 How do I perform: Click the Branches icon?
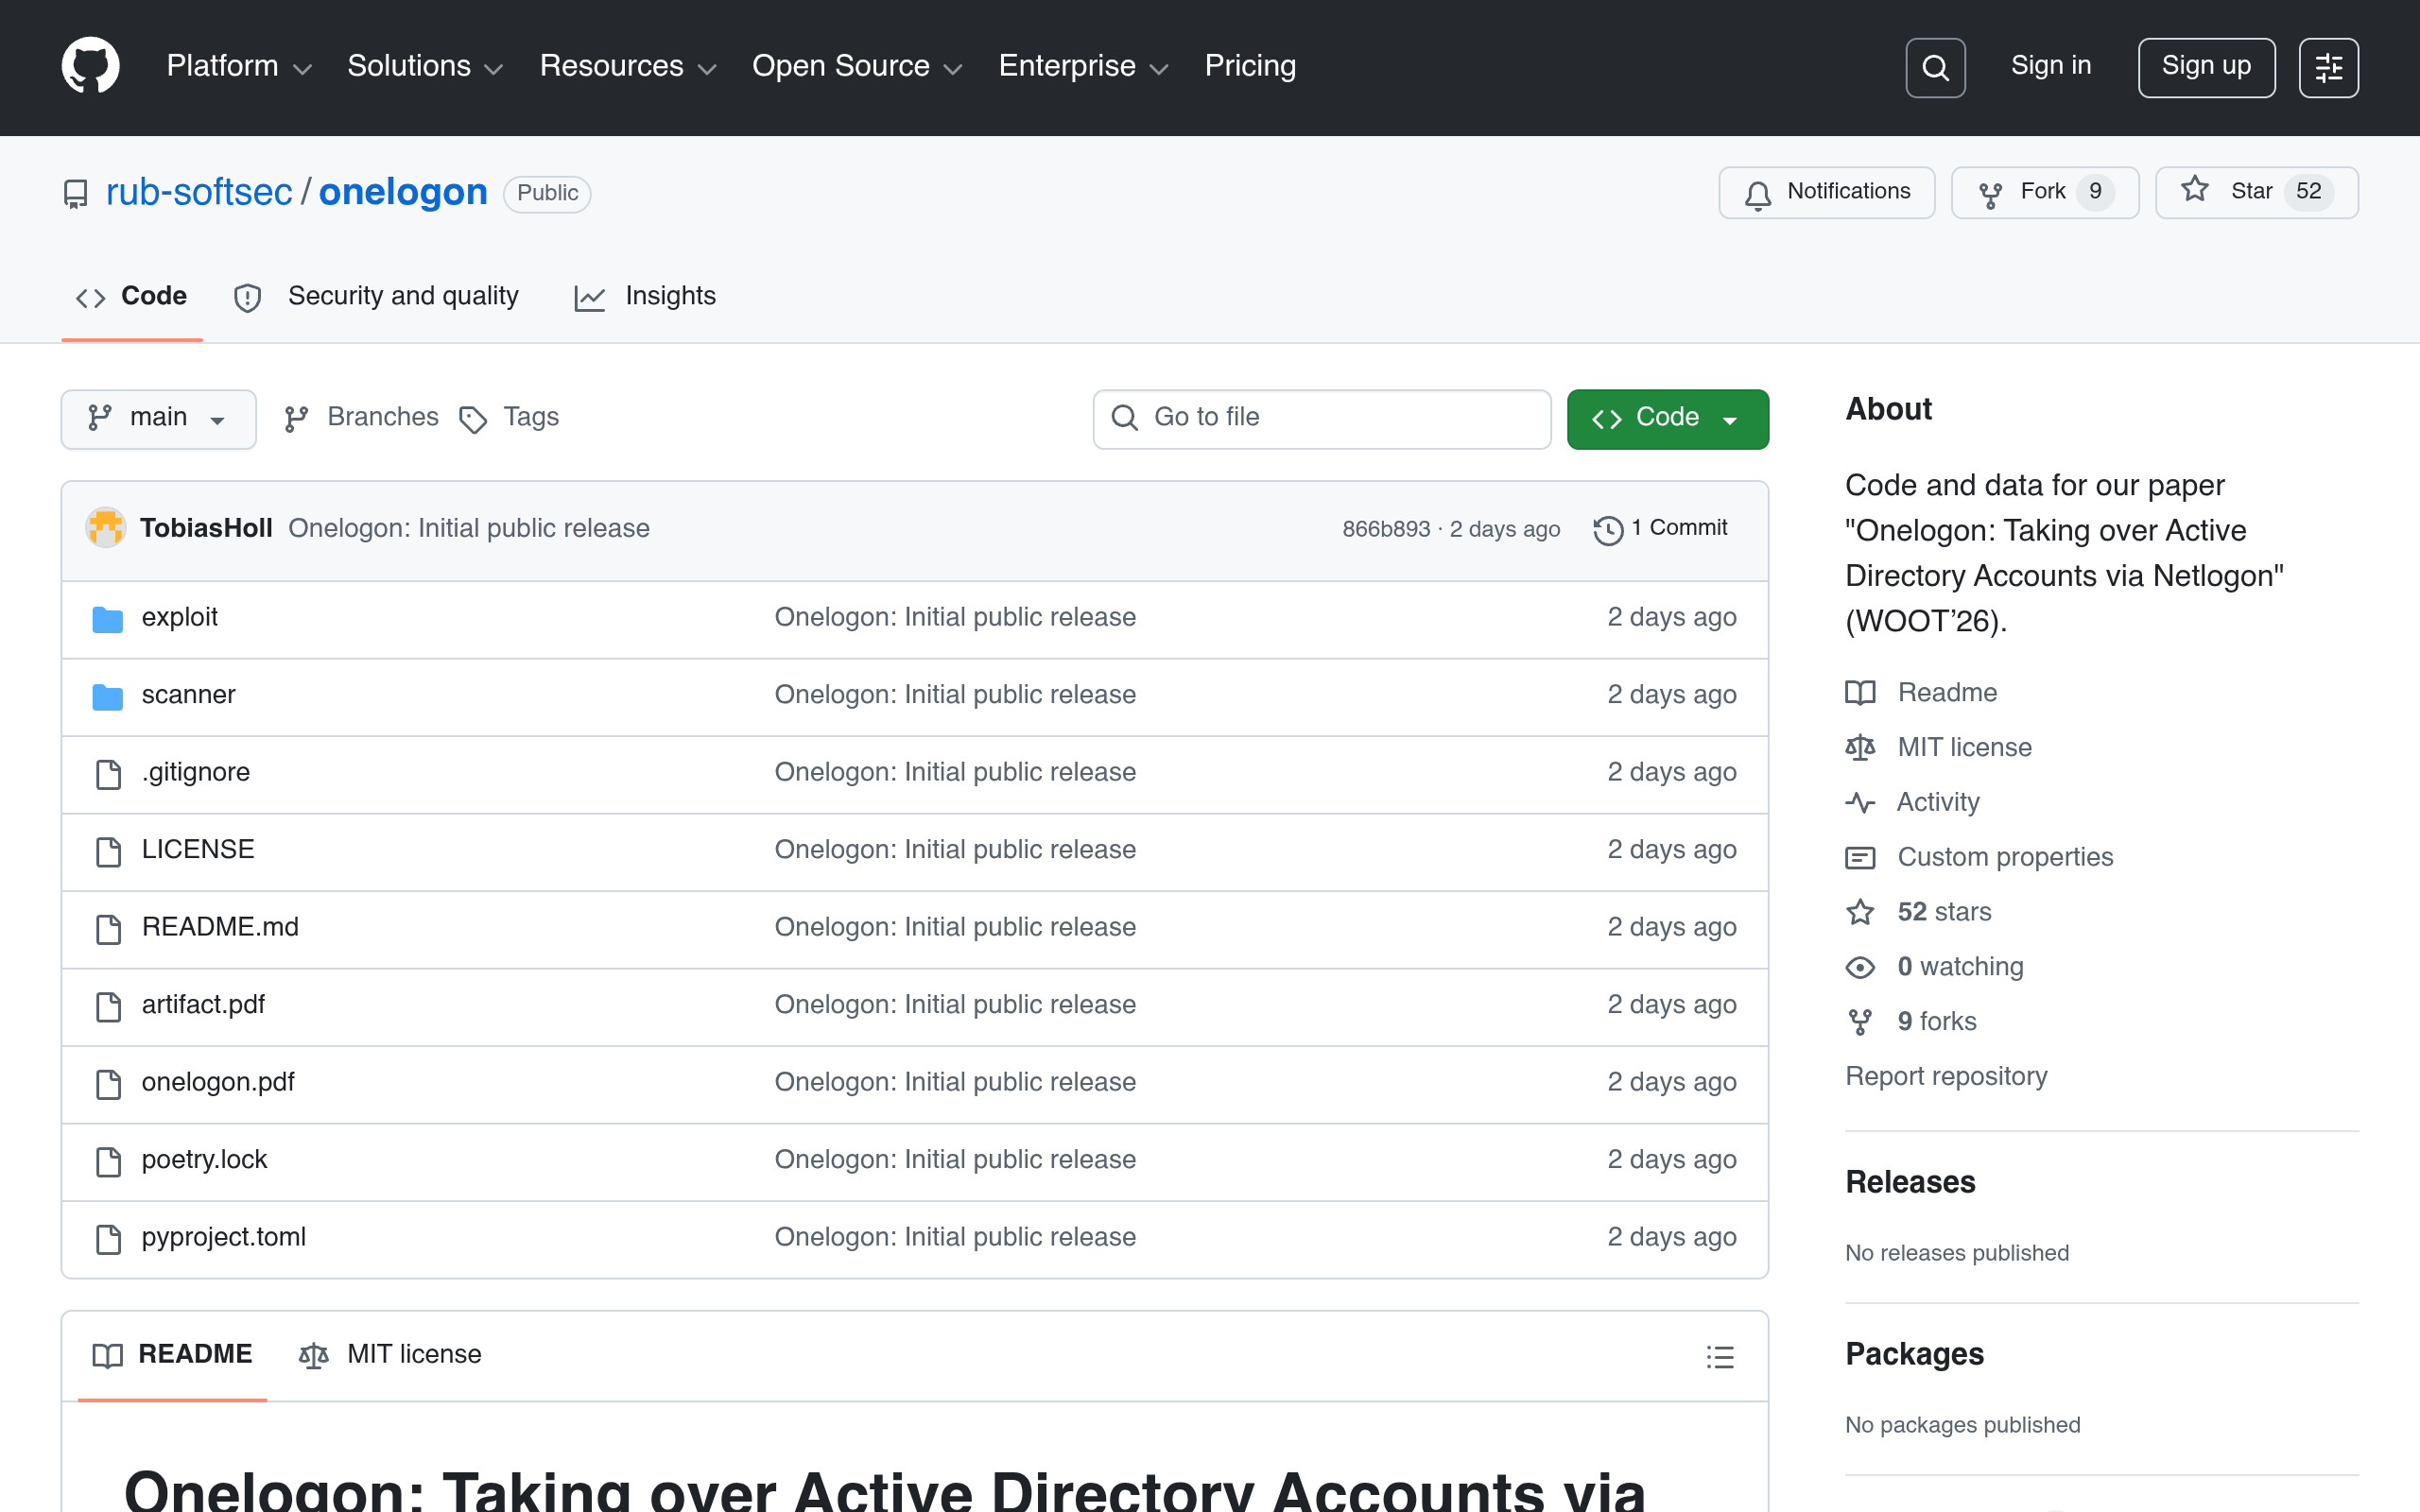coord(296,418)
